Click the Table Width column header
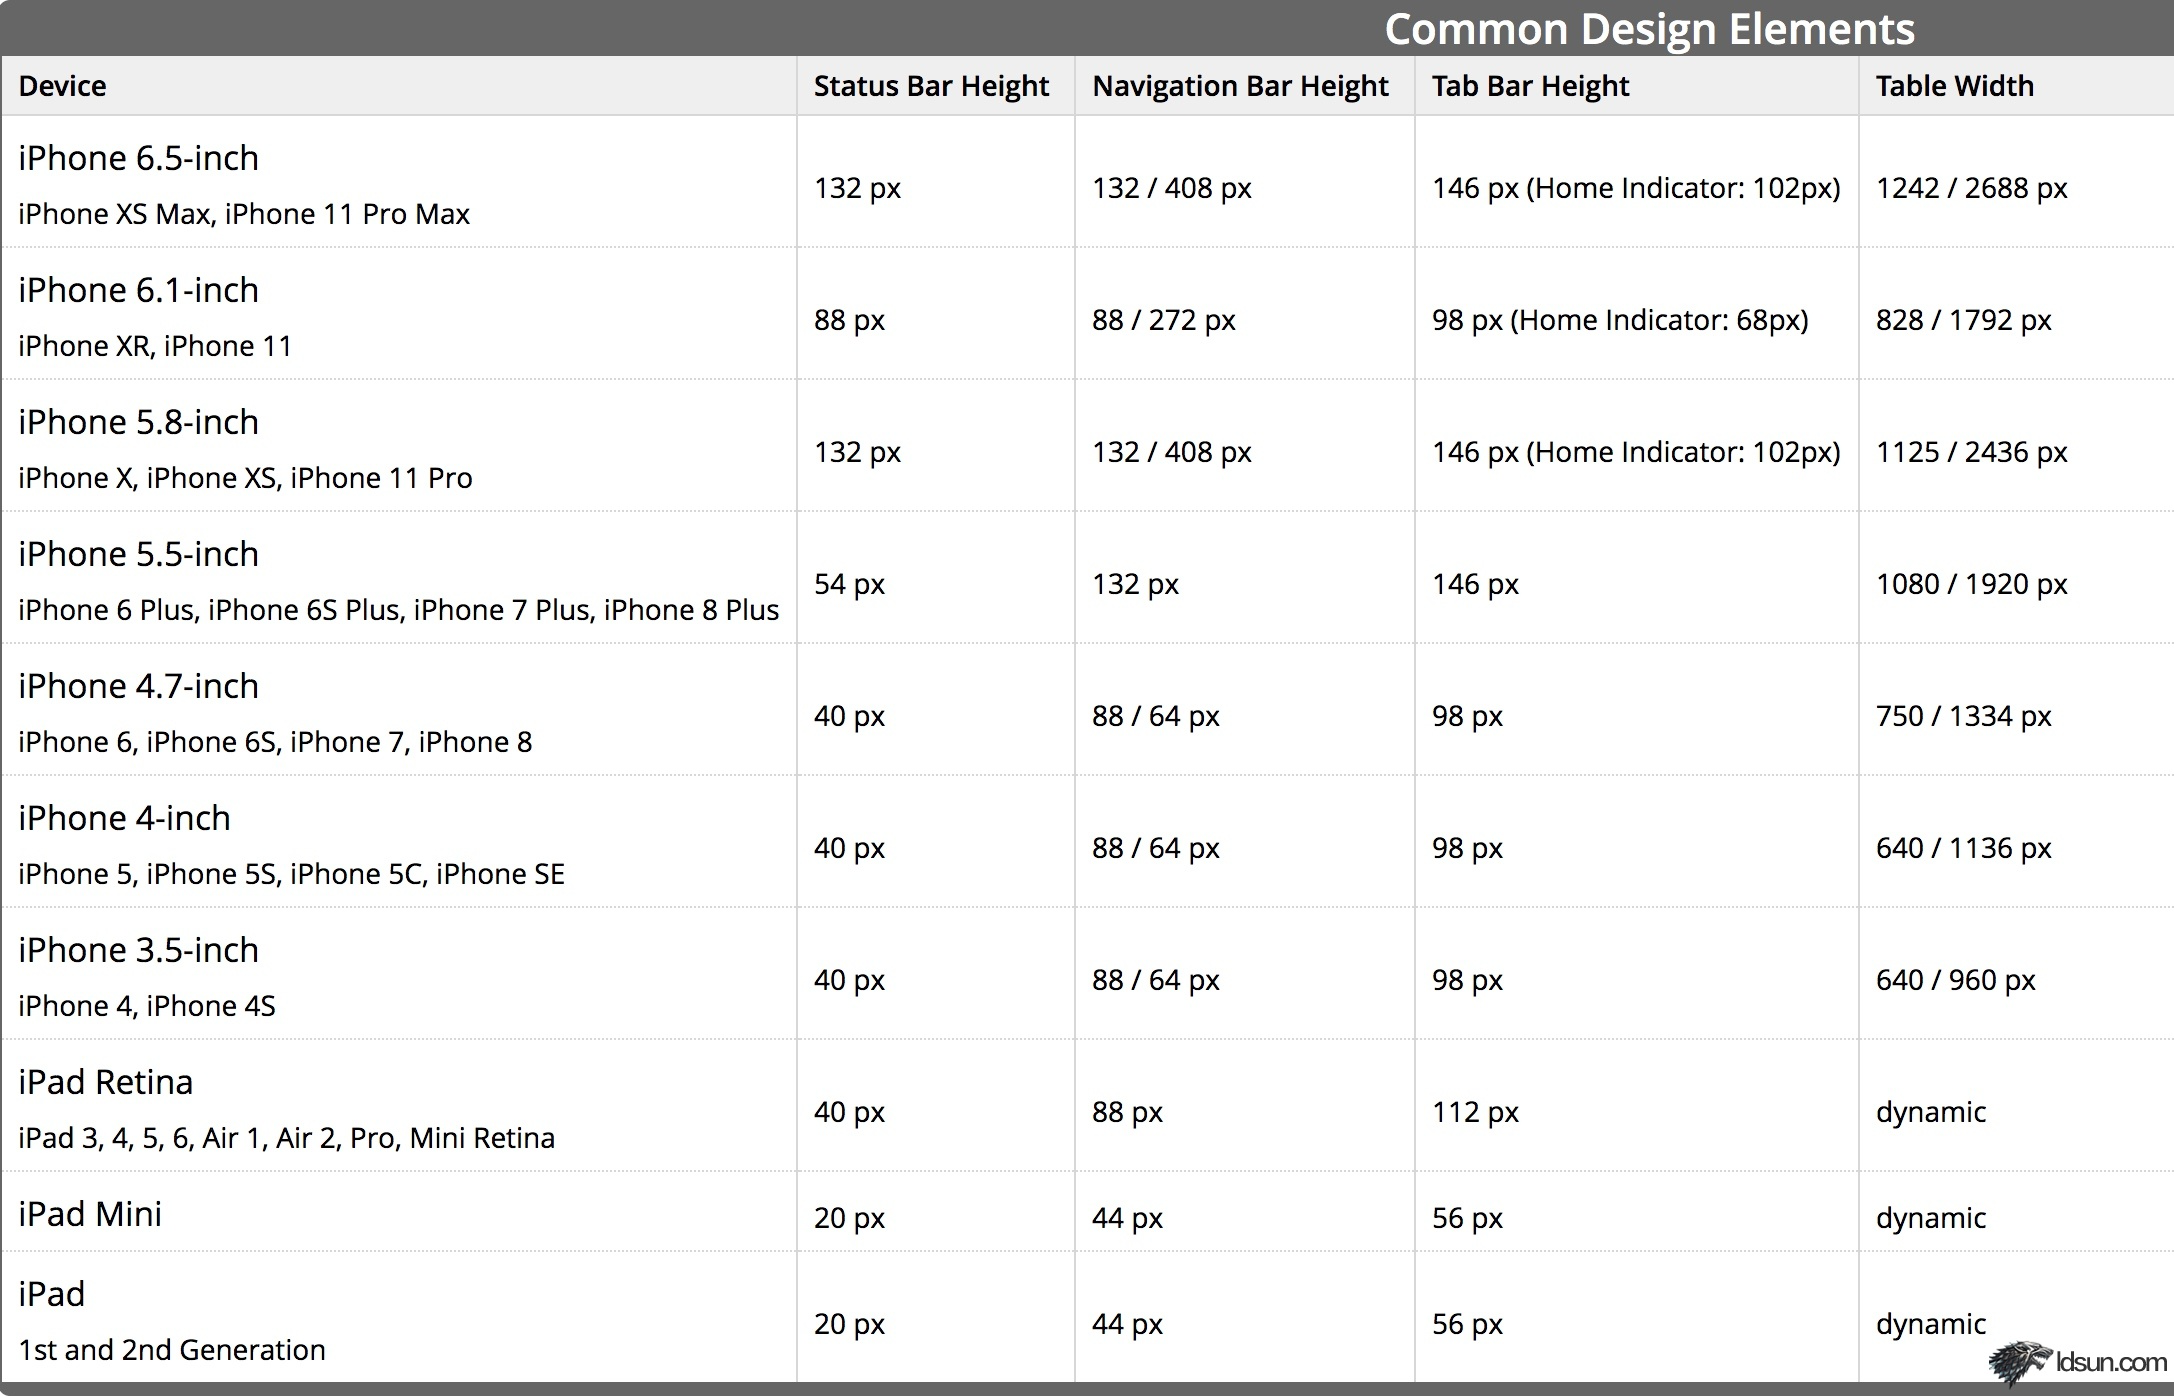Viewport: 2174px width, 1396px height. (1954, 86)
